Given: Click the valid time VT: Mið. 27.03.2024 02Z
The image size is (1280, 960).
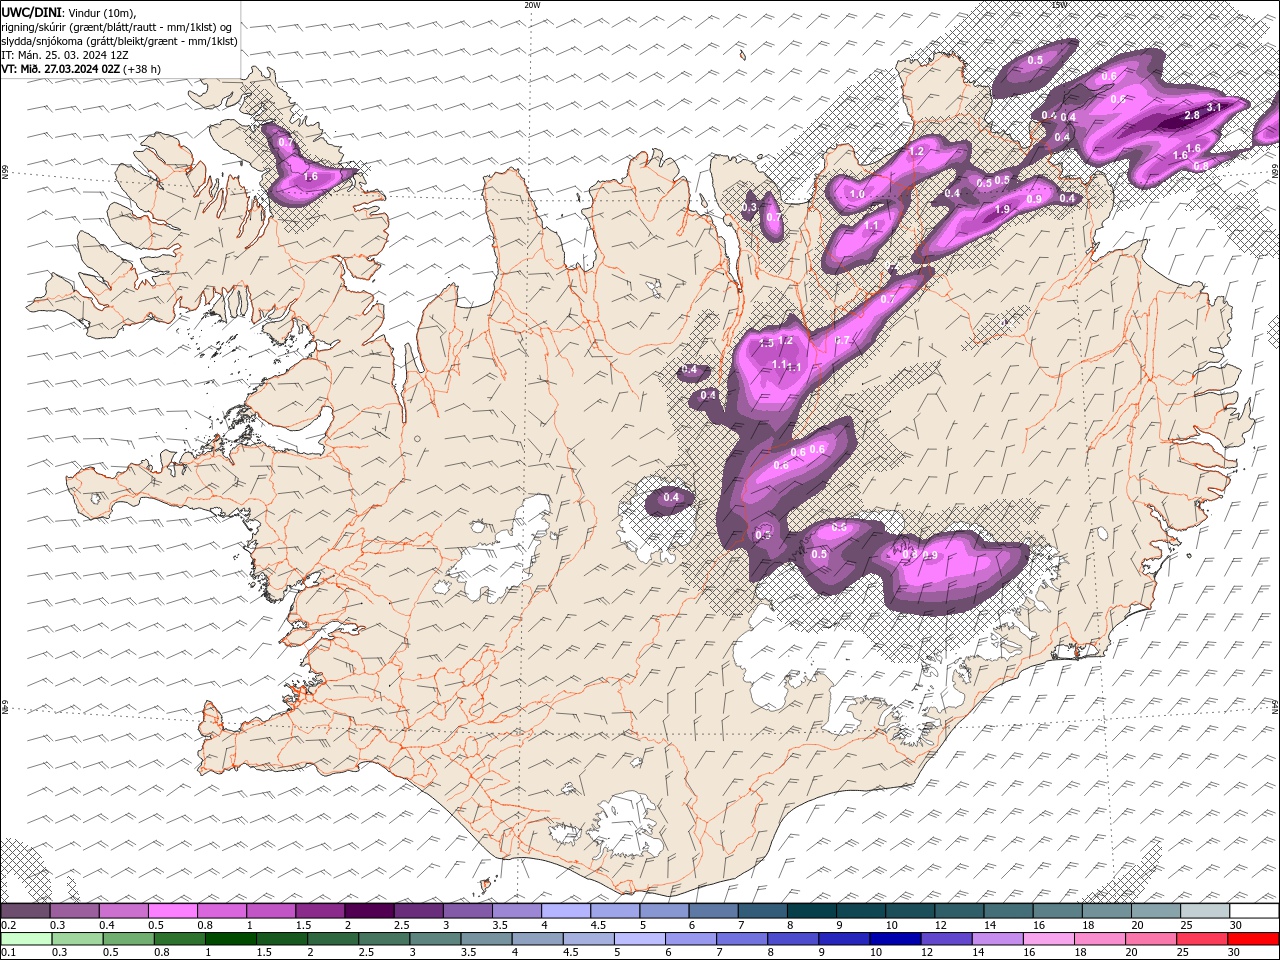Looking at the screenshot, I should tap(62, 69).
